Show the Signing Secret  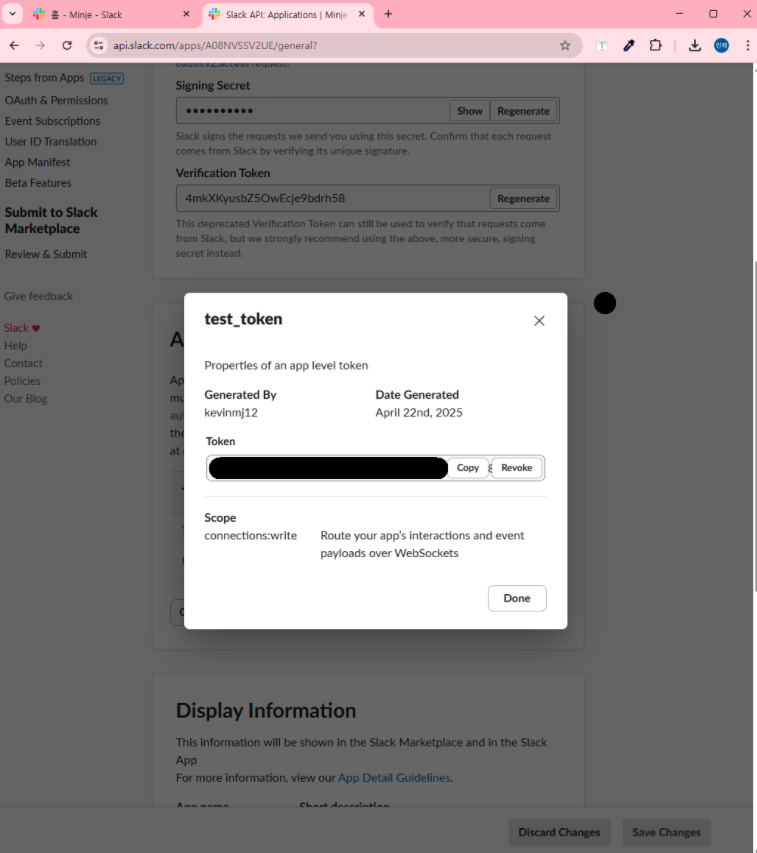[x=469, y=111]
